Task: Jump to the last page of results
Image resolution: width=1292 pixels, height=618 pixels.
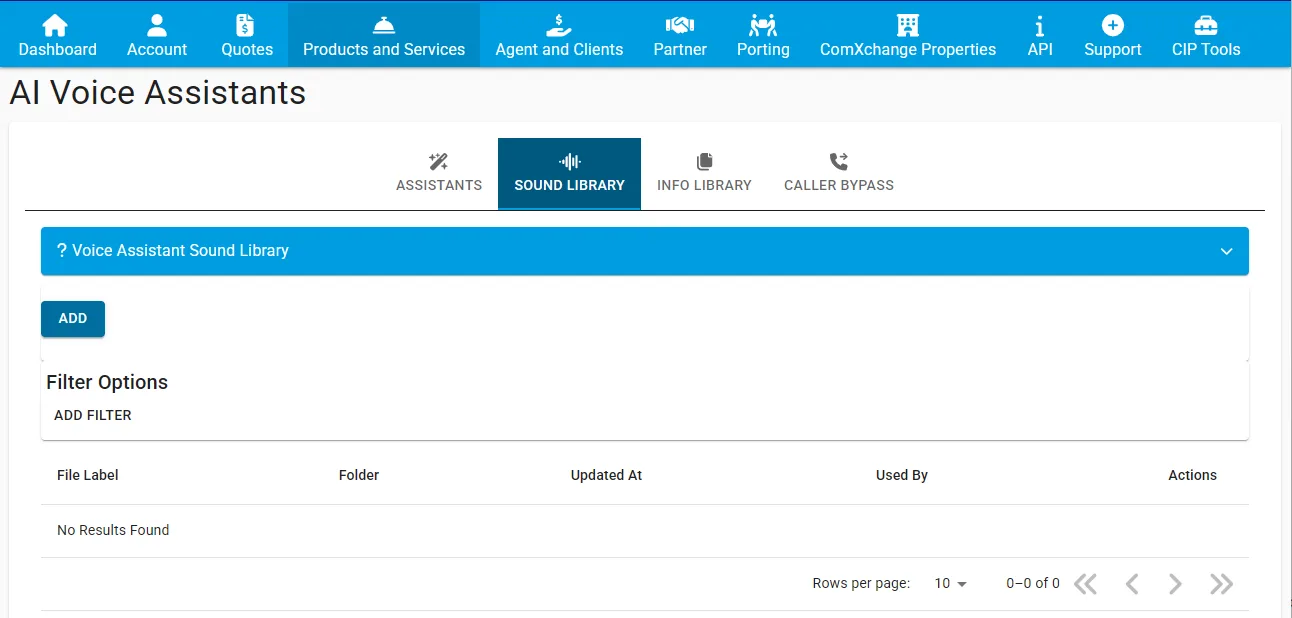Action: coord(1221,584)
